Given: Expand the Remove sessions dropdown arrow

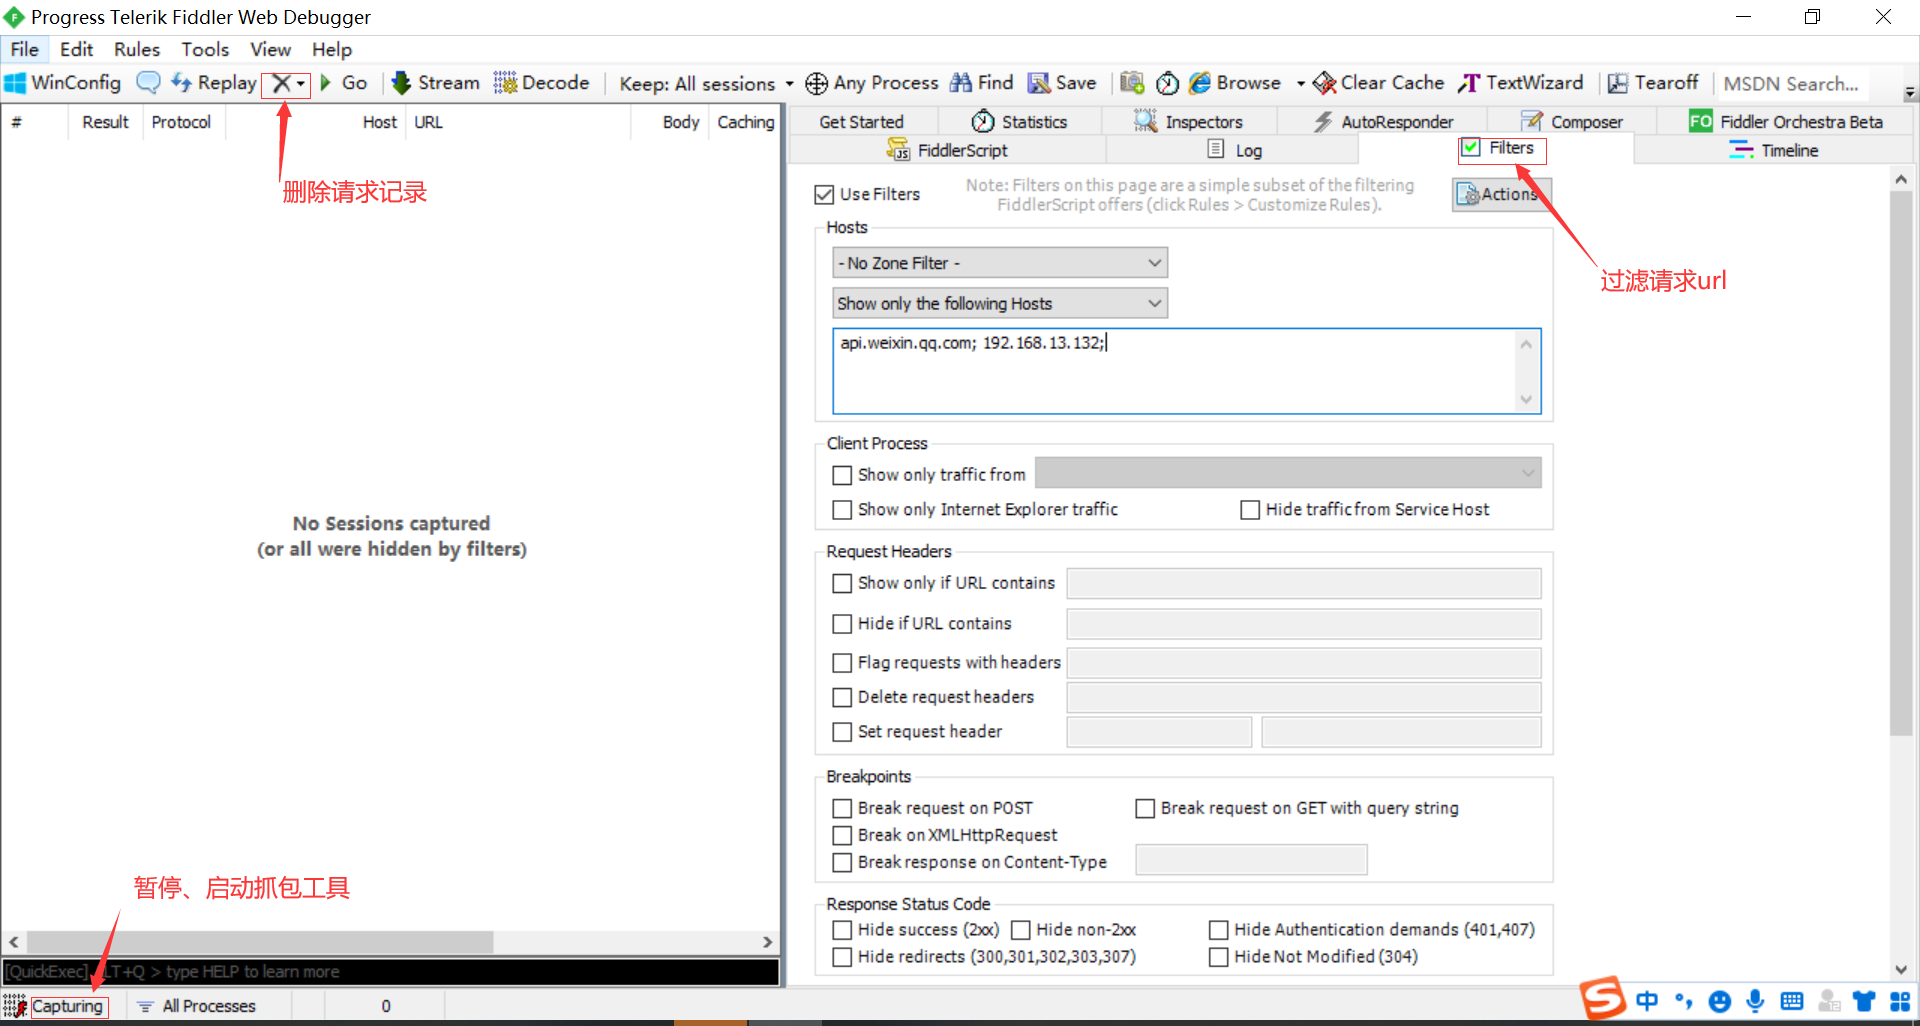Looking at the screenshot, I should [x=301, y=84].
